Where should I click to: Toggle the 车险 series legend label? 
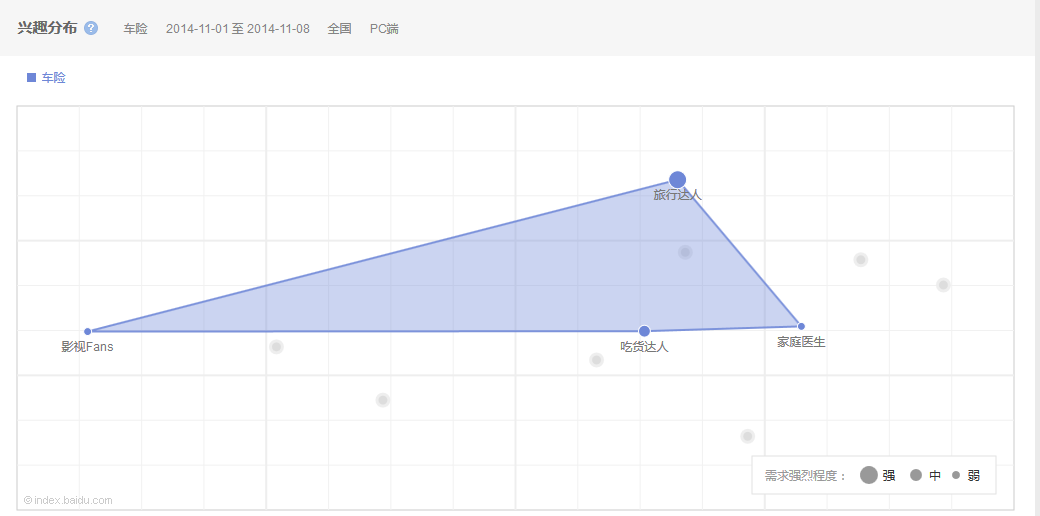pyautogui.click(x=54, y=77)
